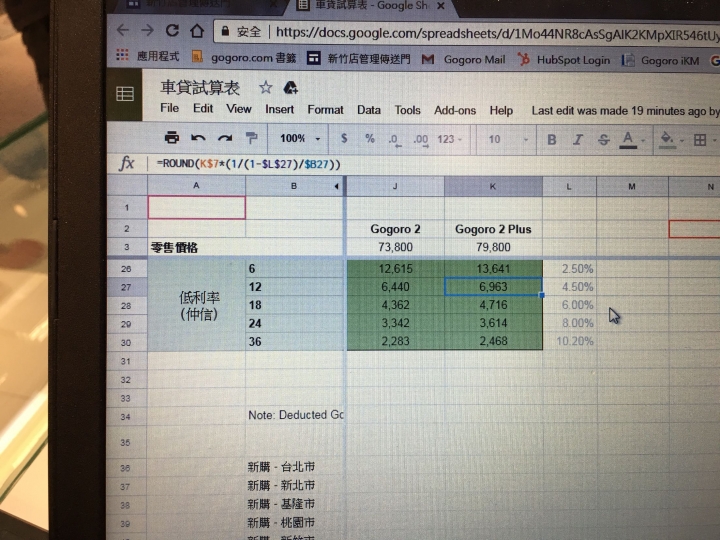The width and height of the screenshot is (720, 540).
Task: Select the cell with 79,800
Action: click(x=493, y=247)
